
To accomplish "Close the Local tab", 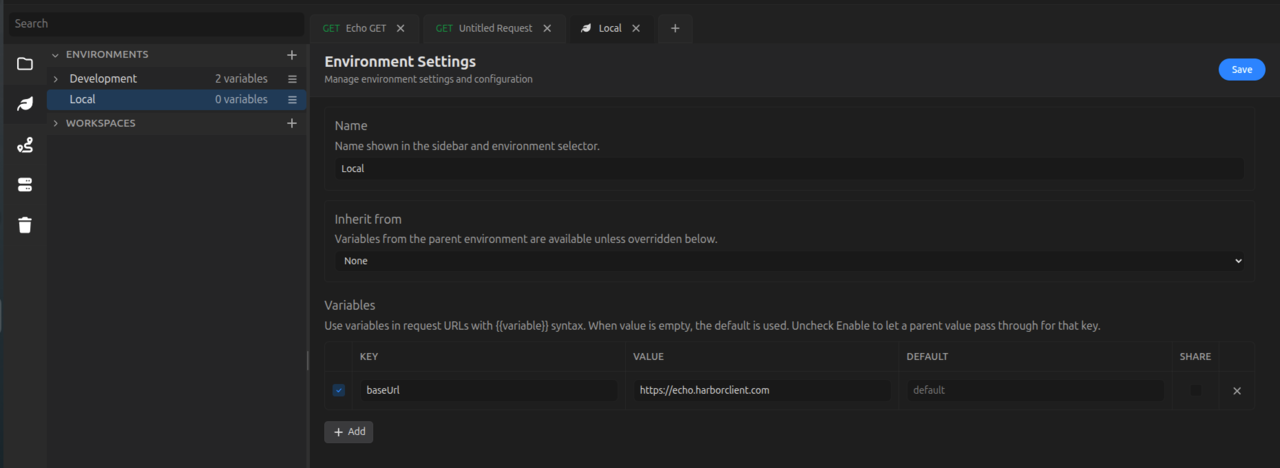I will [x=637, y=28].
